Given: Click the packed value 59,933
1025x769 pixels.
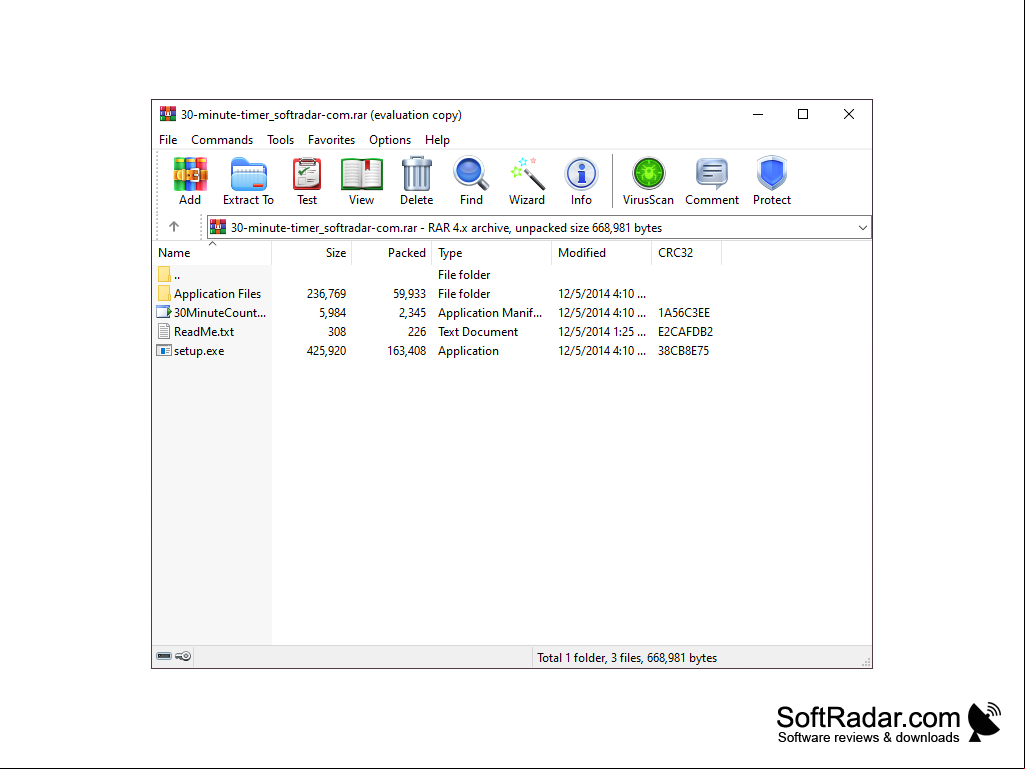Looking at the screenshot, I should coord(409,294).
